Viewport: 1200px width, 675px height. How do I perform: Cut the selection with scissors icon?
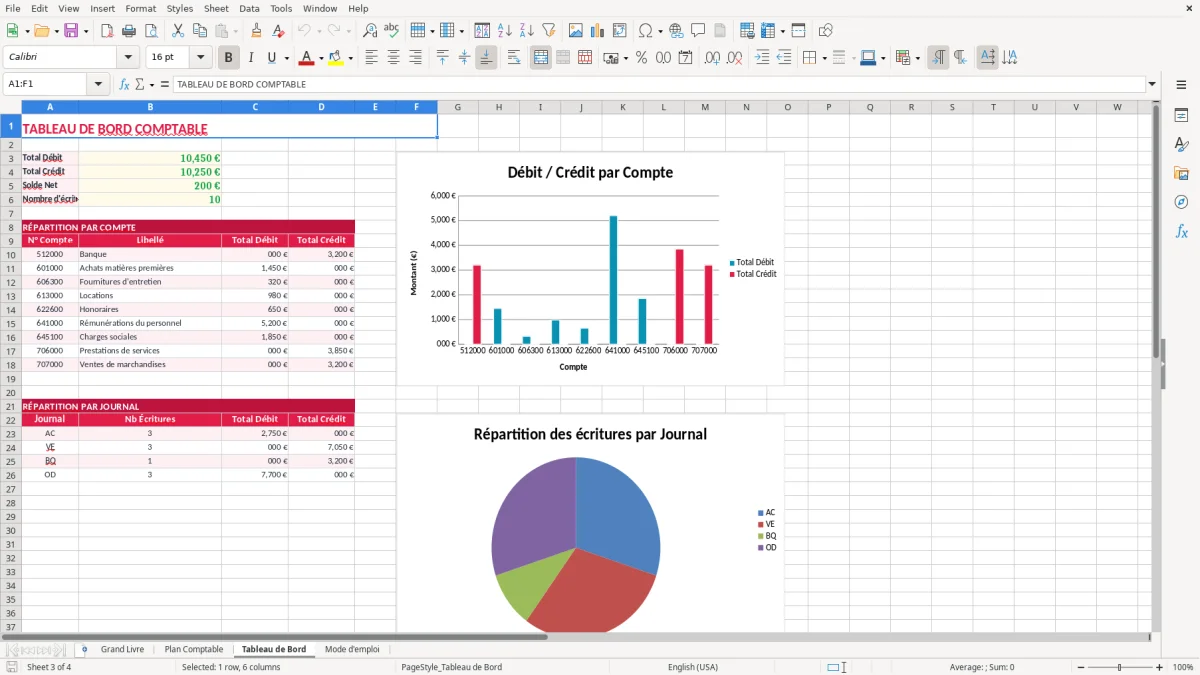(177, 31)
